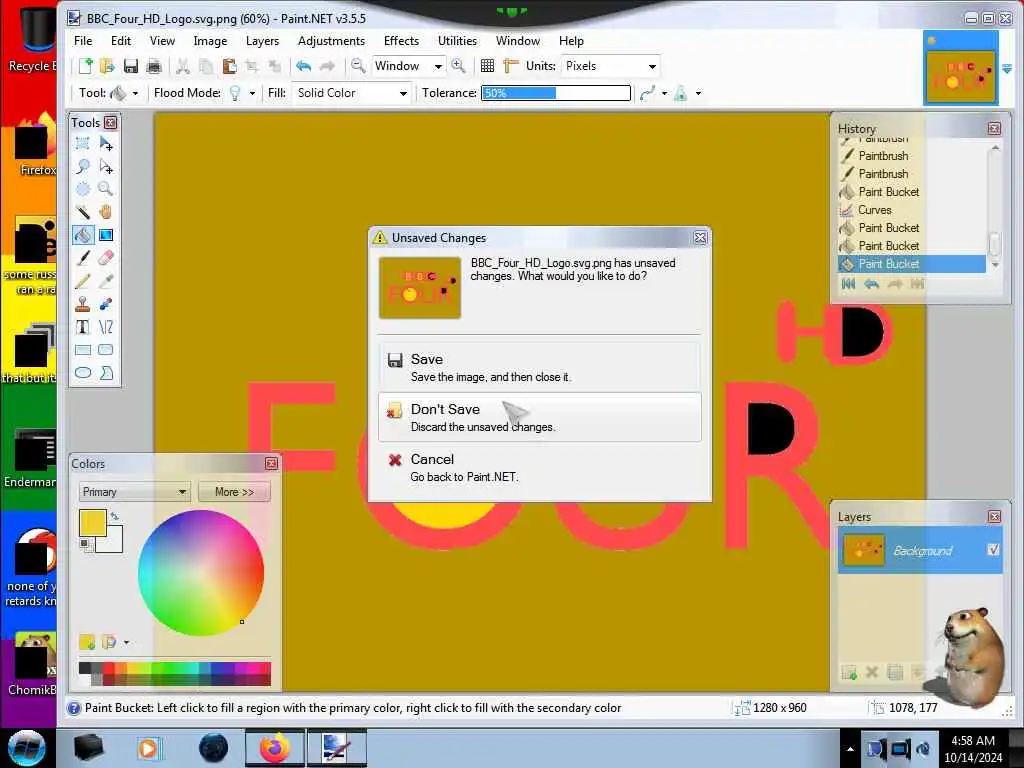The height and width of the screenshot is (768, 1024).
Task: Select the Paint Bucket tool
Action: 83,235
